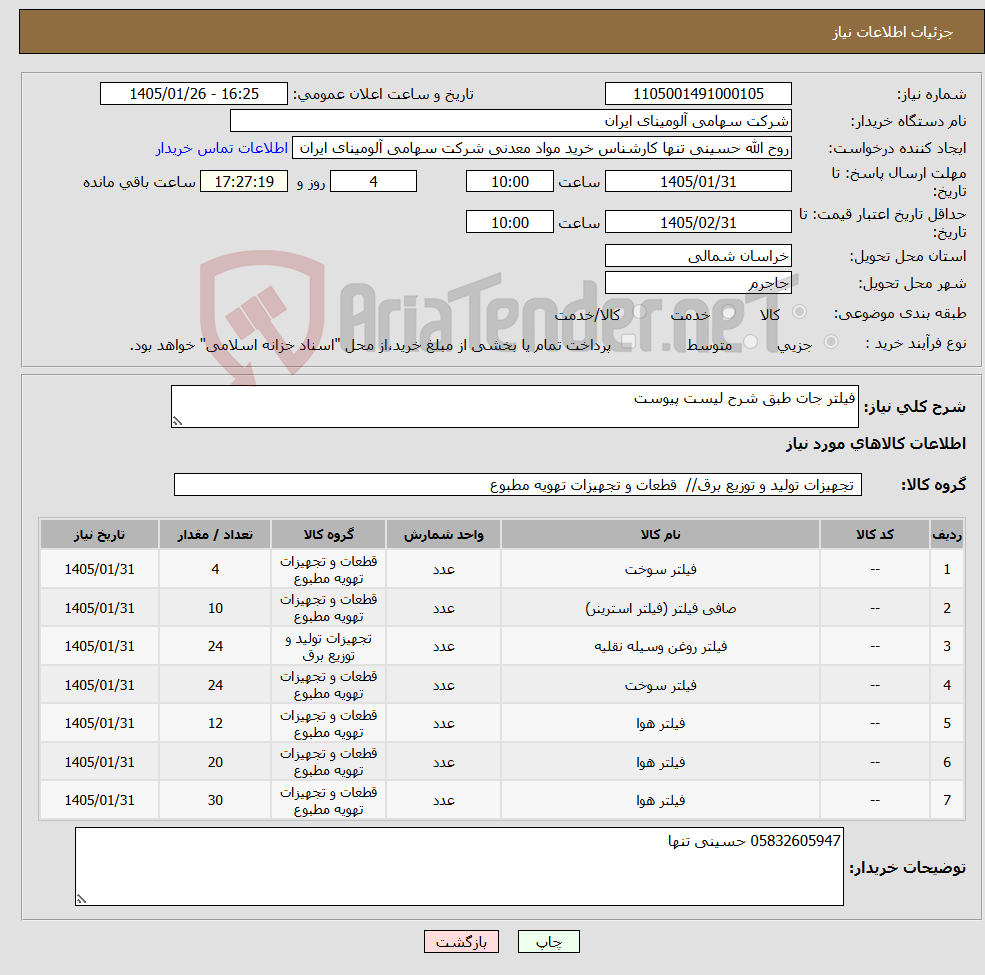Image resolution: width=985 pixels, height=975 pixels.
Task: Click the response deadline time 10:00 field
Action: click(x=509, y=182)
